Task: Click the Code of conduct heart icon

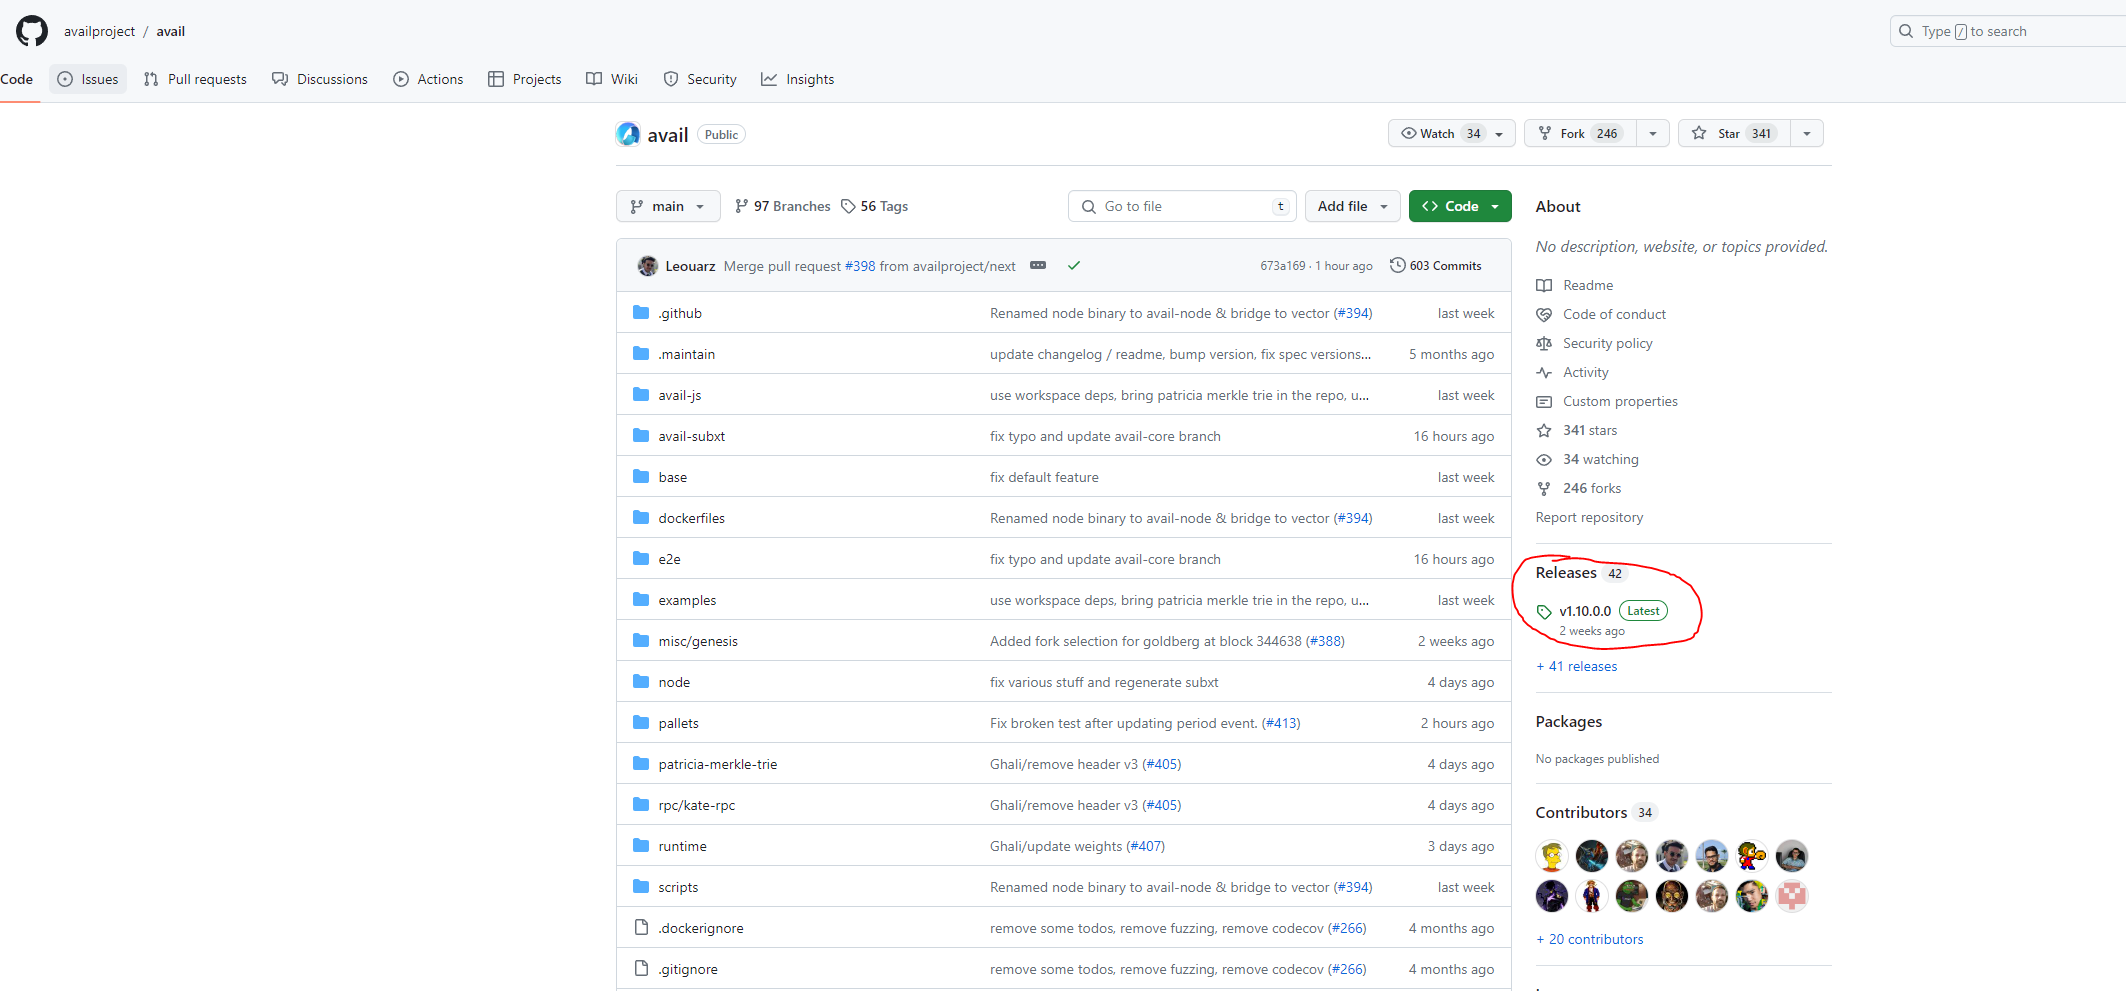Action: 1544,315
